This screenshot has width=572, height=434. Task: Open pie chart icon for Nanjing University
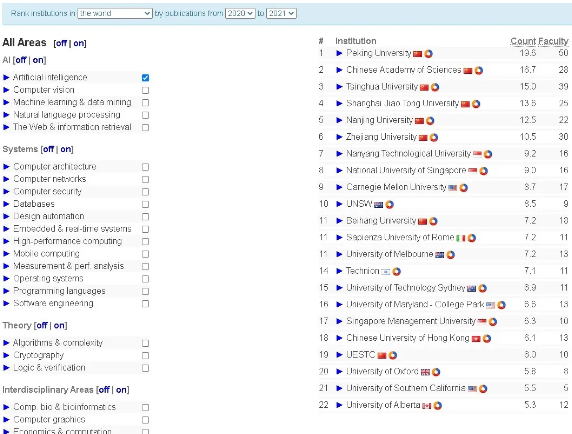(430, 121)
